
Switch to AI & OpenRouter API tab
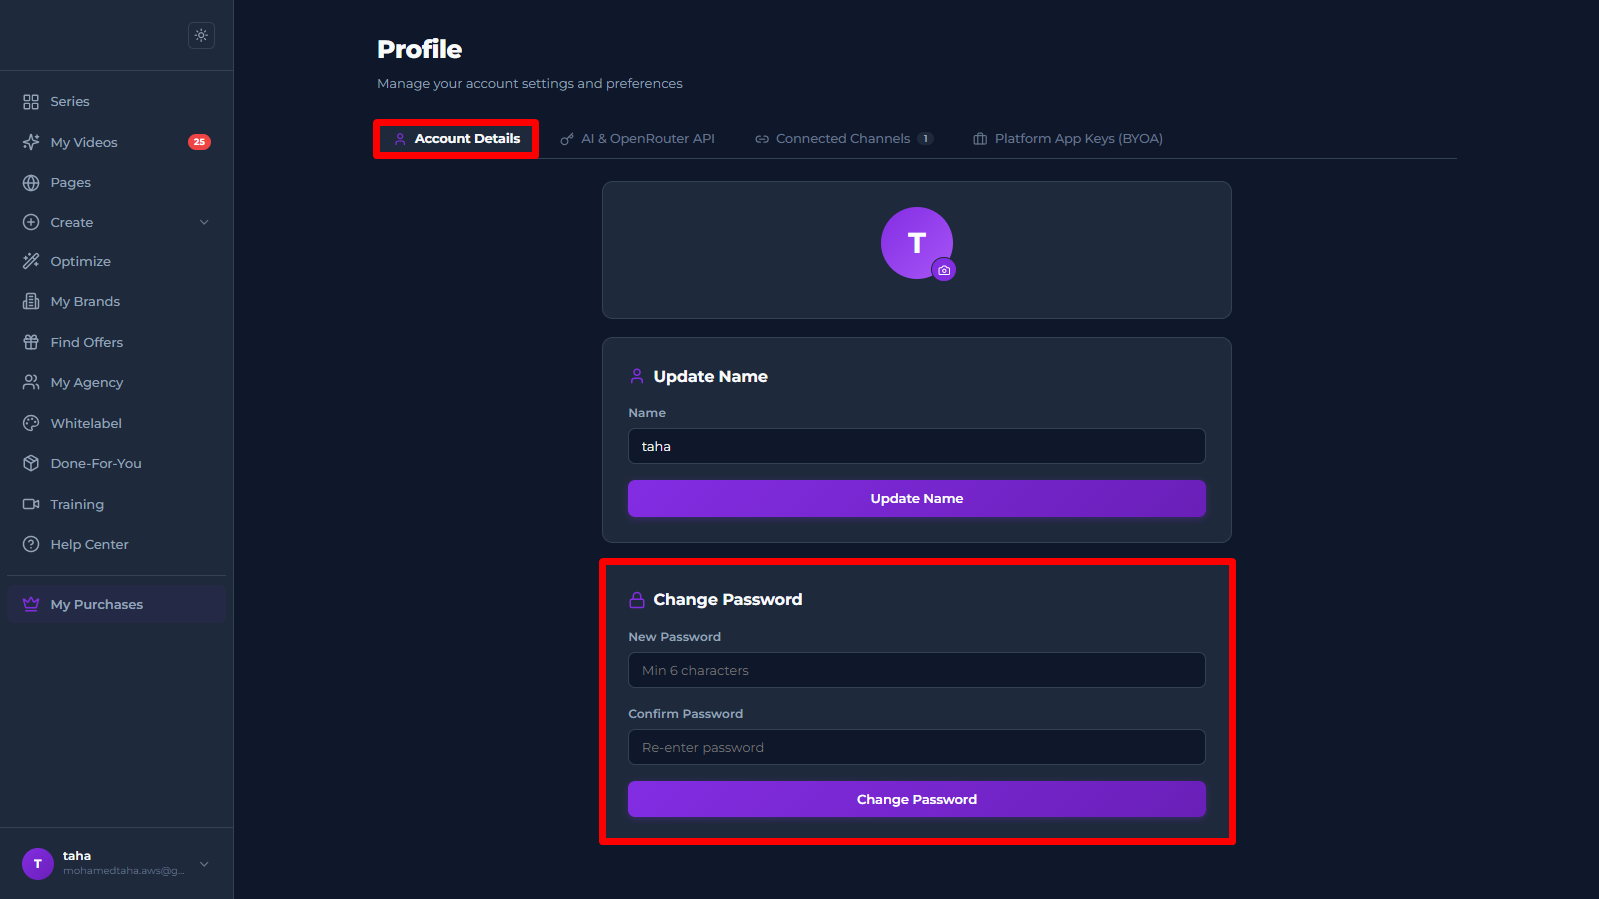pos(637,139)
